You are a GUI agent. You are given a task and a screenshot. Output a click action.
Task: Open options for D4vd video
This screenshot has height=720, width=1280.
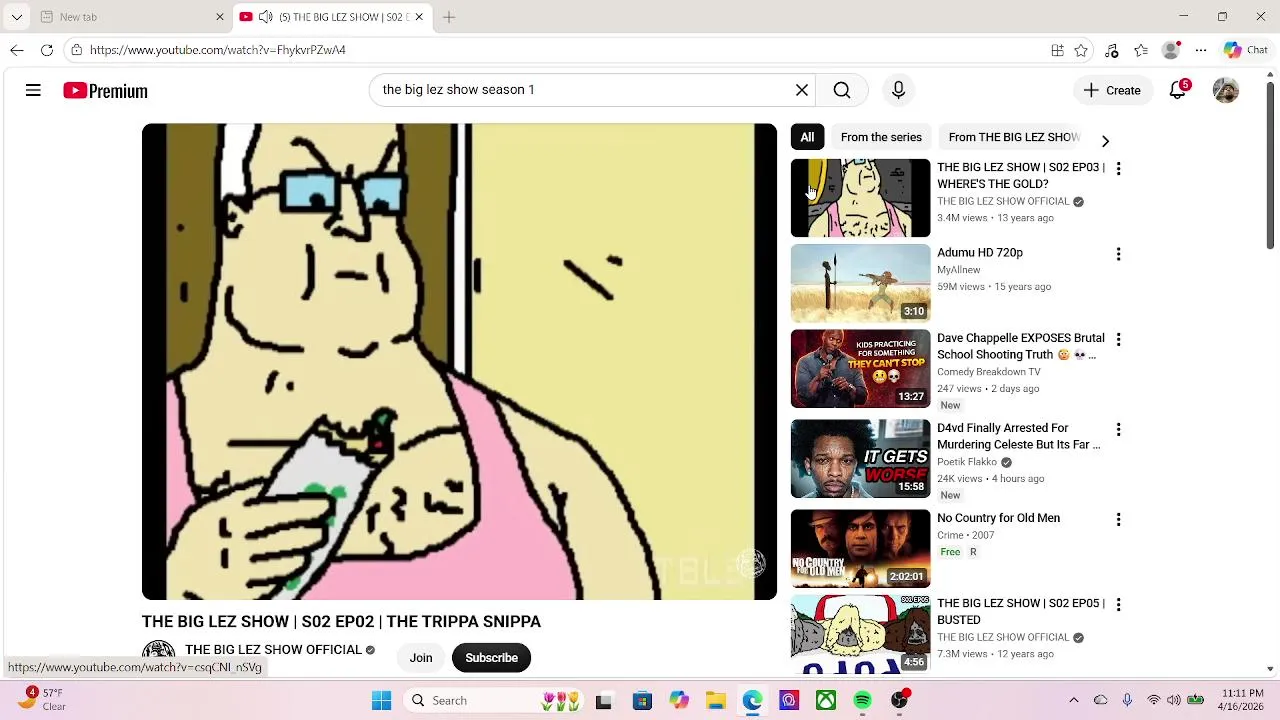click(1118, 430)
